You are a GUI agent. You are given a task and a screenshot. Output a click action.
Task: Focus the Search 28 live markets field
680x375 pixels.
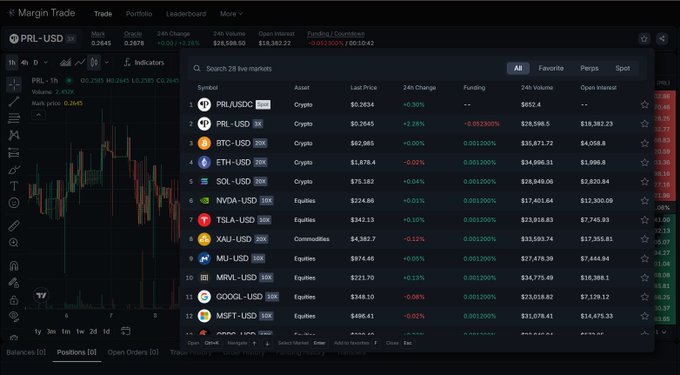click(x=347, y=68)
